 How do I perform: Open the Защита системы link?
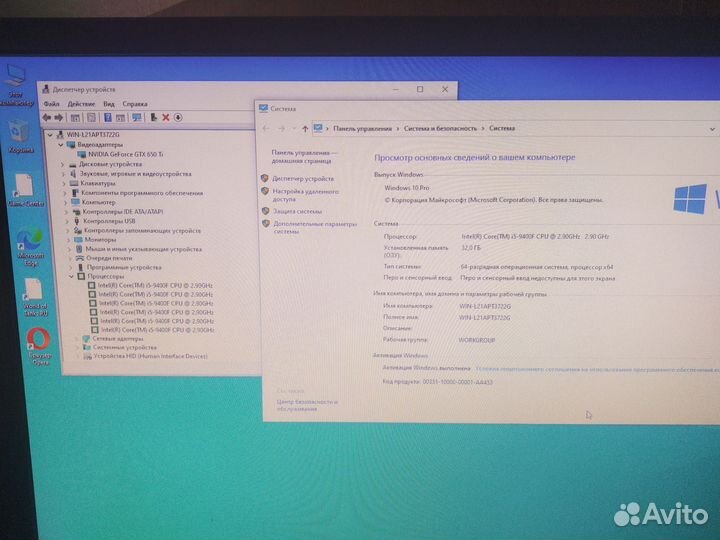tap(297, 211)
